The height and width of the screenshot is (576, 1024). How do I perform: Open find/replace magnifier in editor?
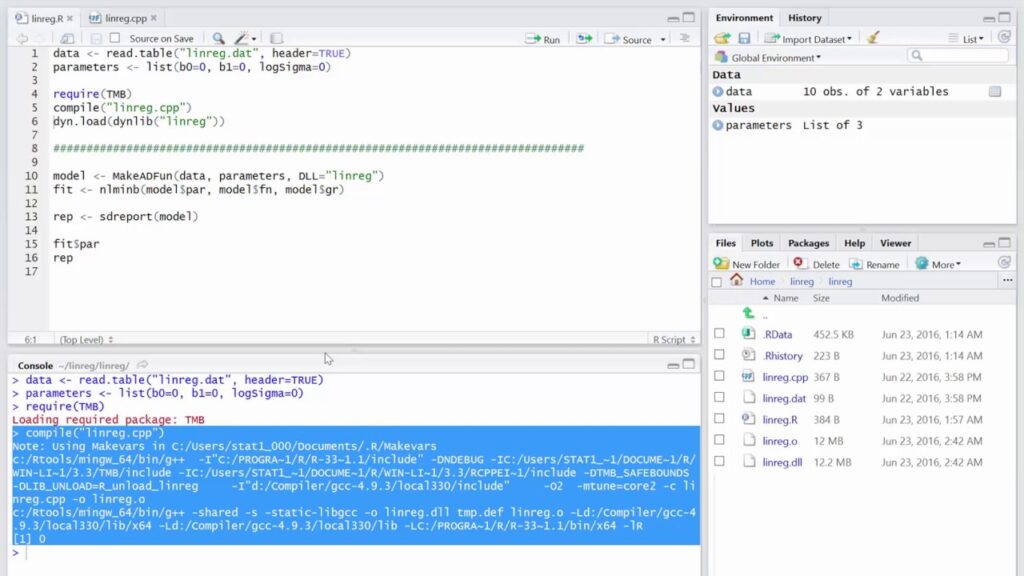pos(219,39)
